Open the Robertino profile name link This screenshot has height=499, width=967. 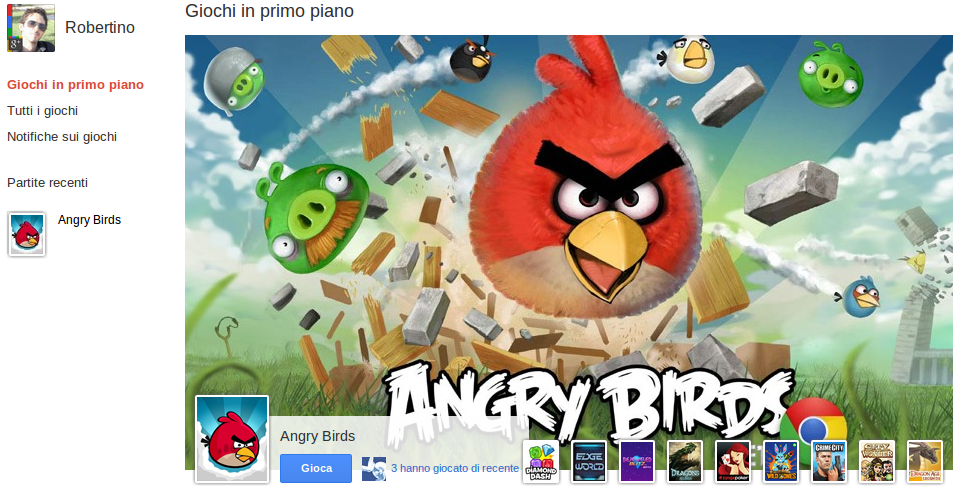pyautogui.click(x=100, y=28)
